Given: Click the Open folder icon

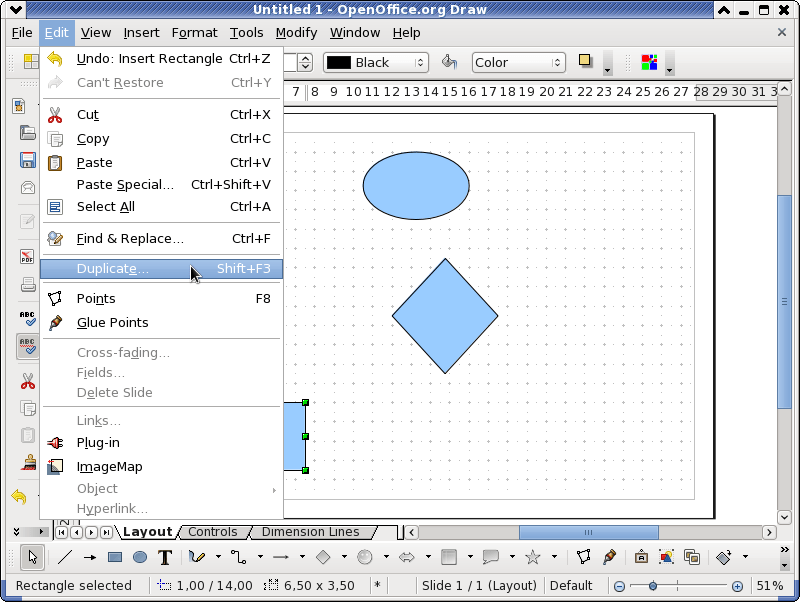Looking at the screenshot, I should (x=28, y=133).
